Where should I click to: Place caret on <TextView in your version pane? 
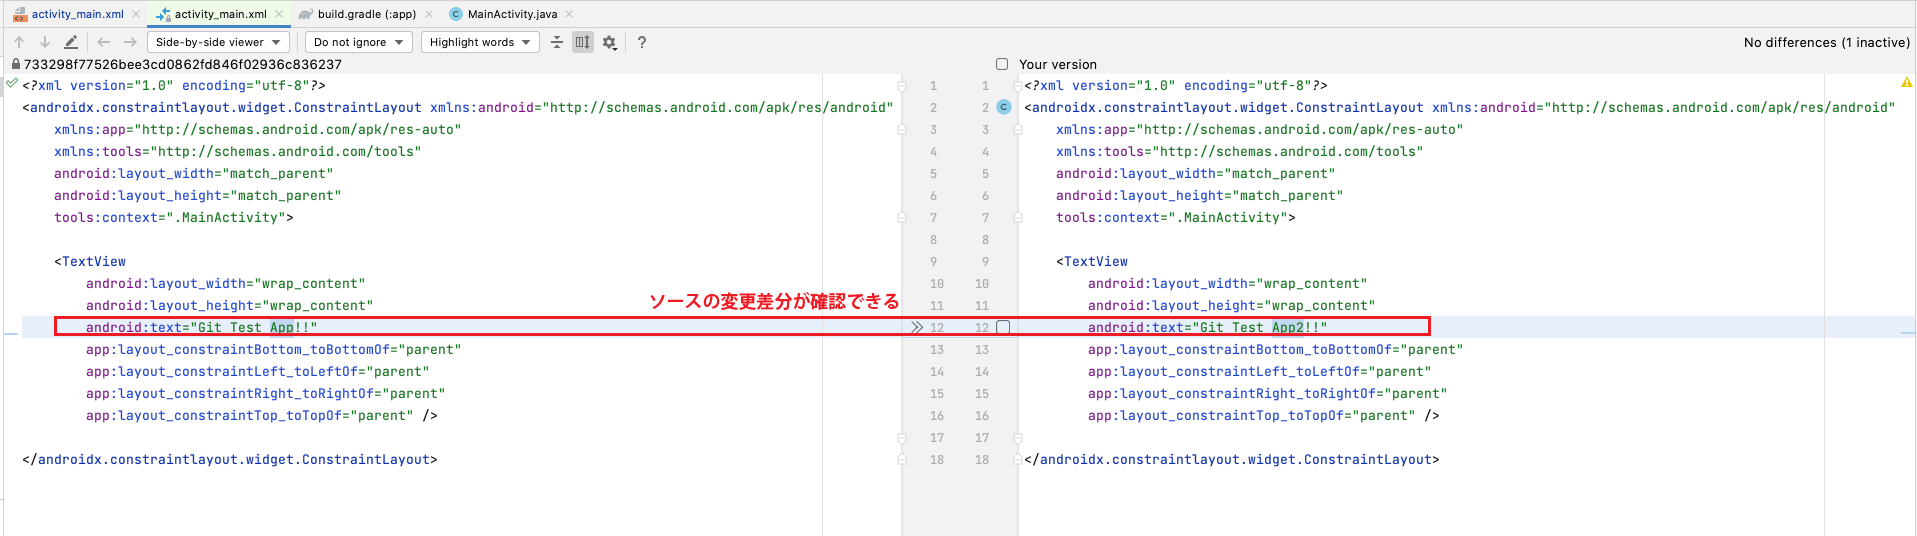point(1092,261)
